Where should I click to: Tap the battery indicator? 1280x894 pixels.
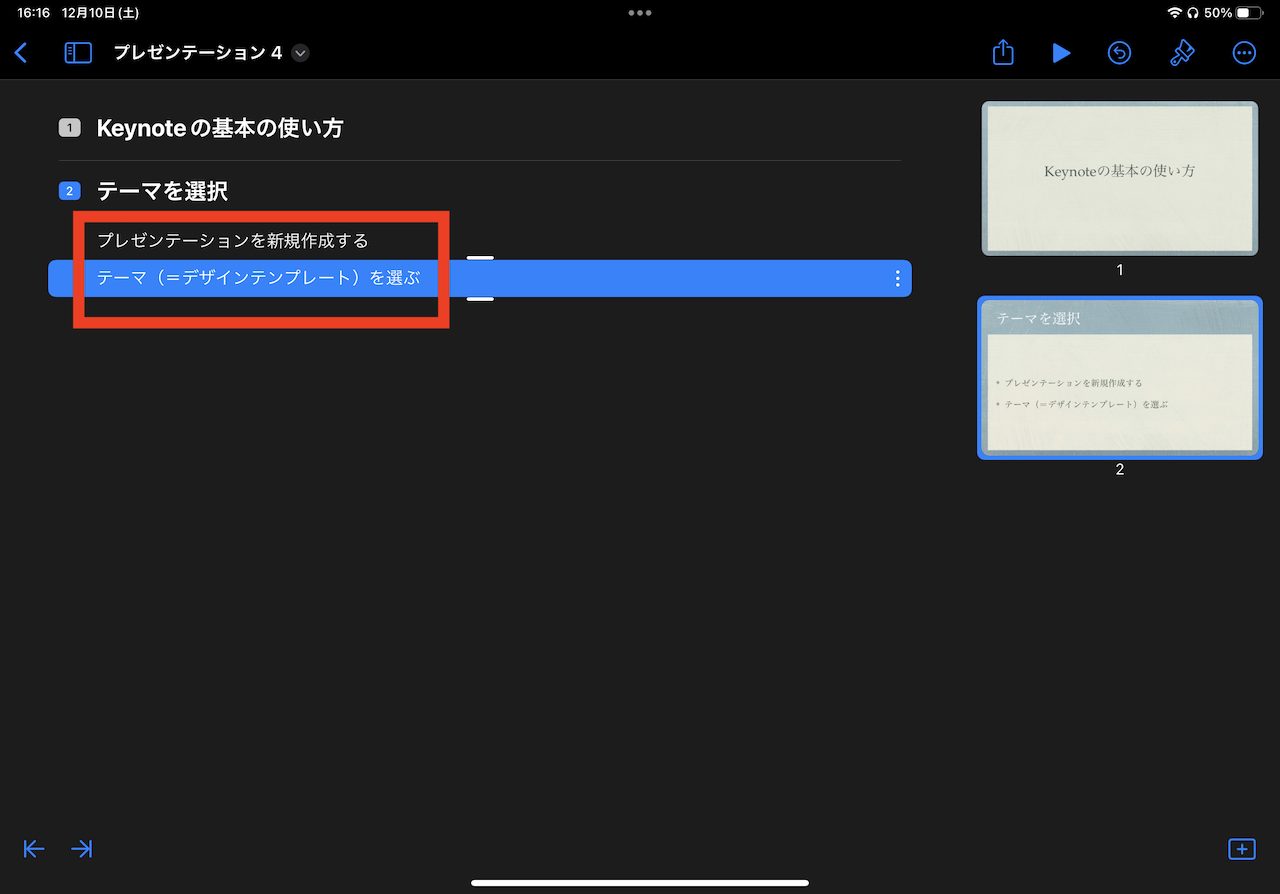[1249, 13]
